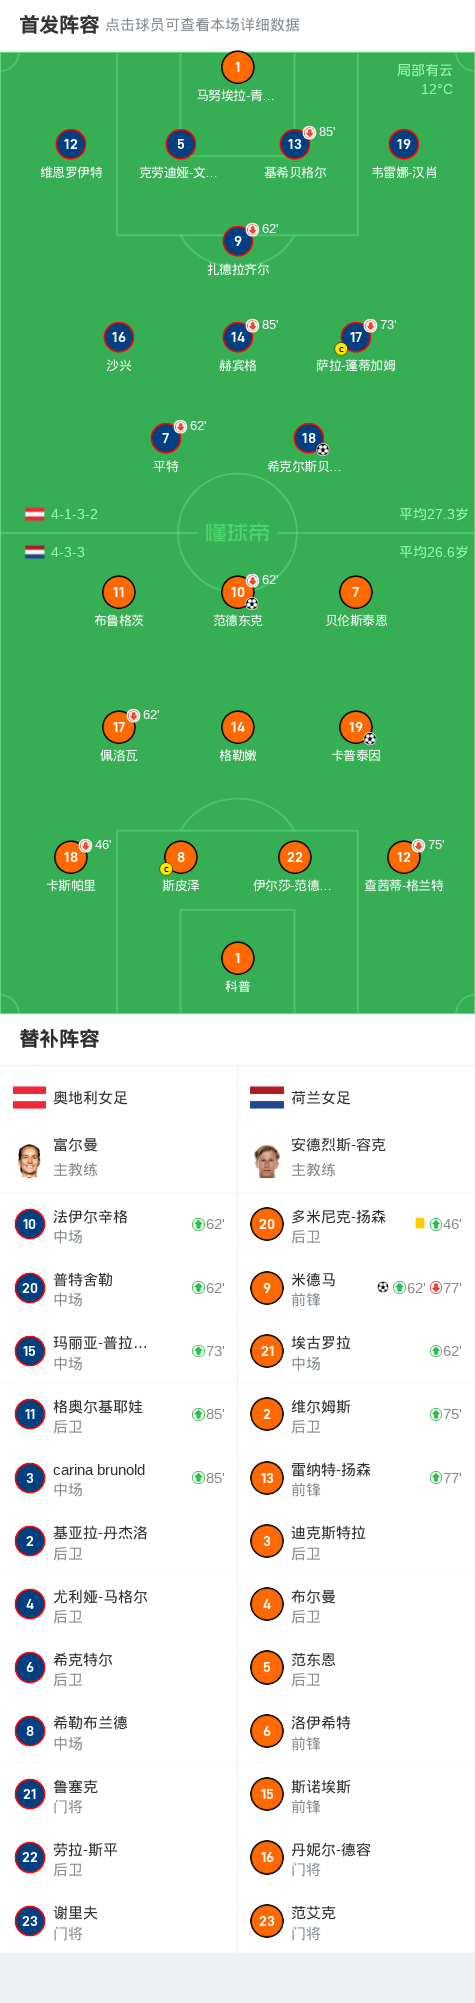Open Netherlands coach 安德烈斯-容克 avatar
The height and width of the screenshot is (2003, 475).
pos(267,1160)
